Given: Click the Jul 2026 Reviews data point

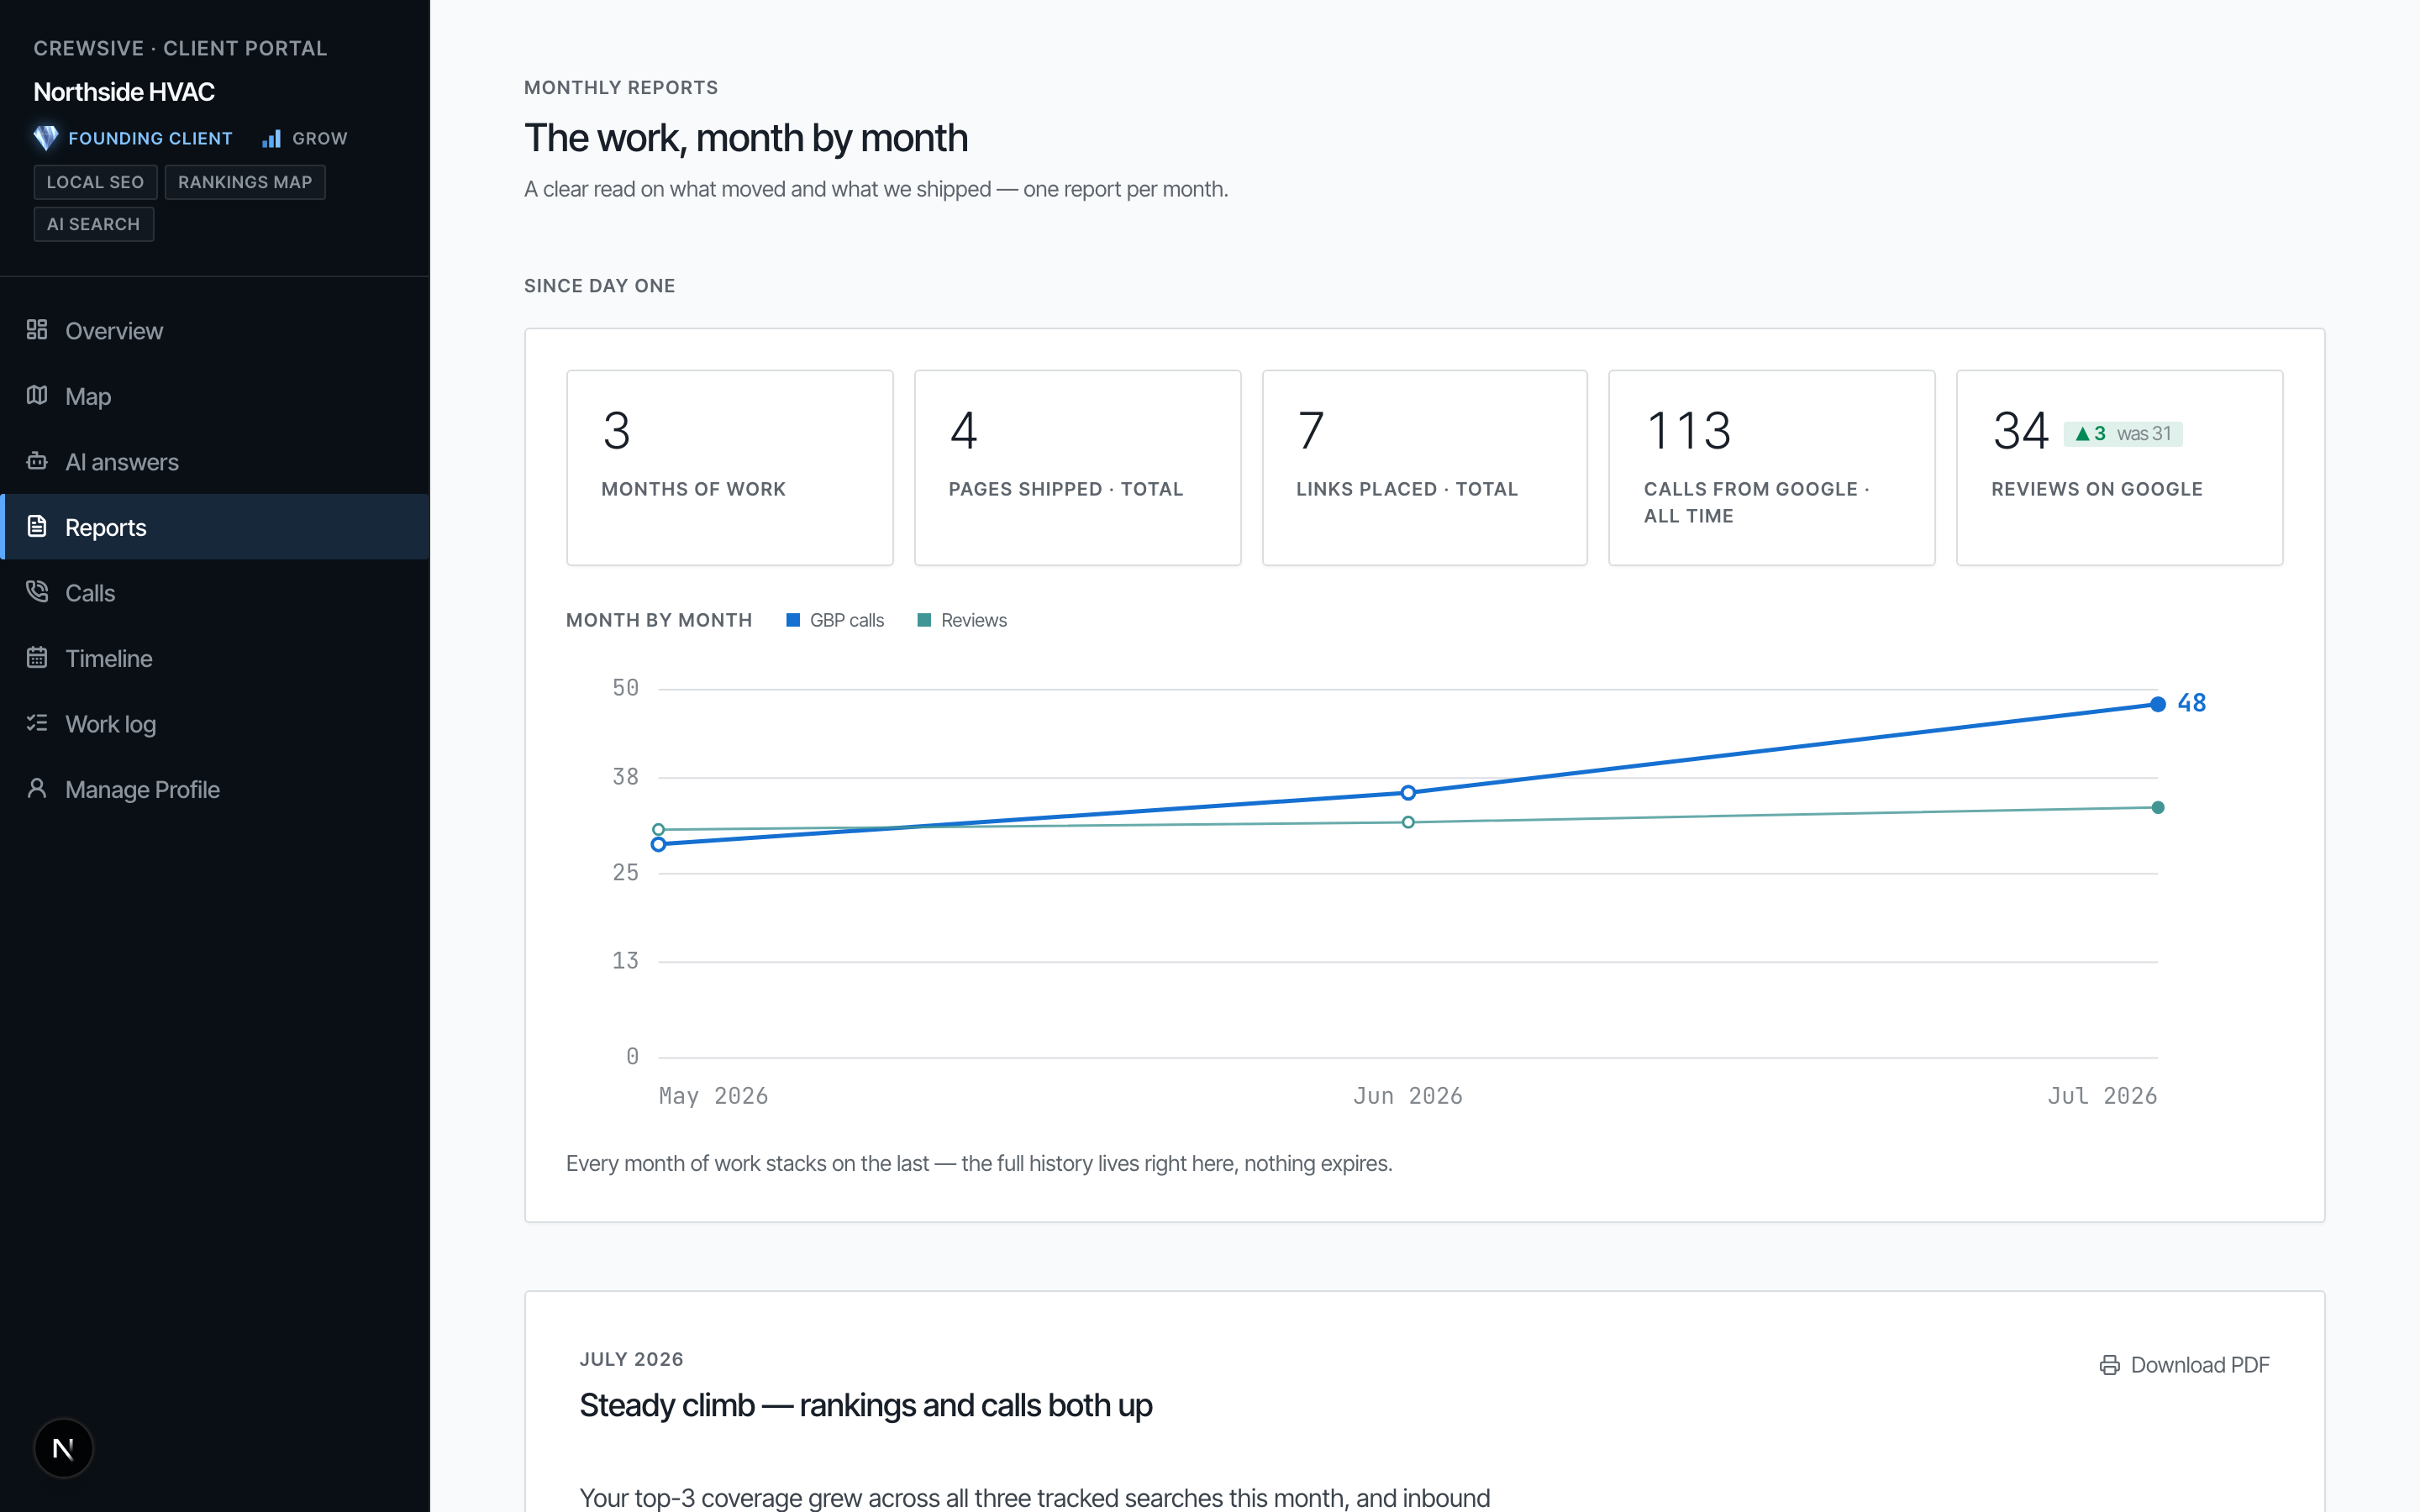Looking at the screenshot, I should tap(2157, 807).
